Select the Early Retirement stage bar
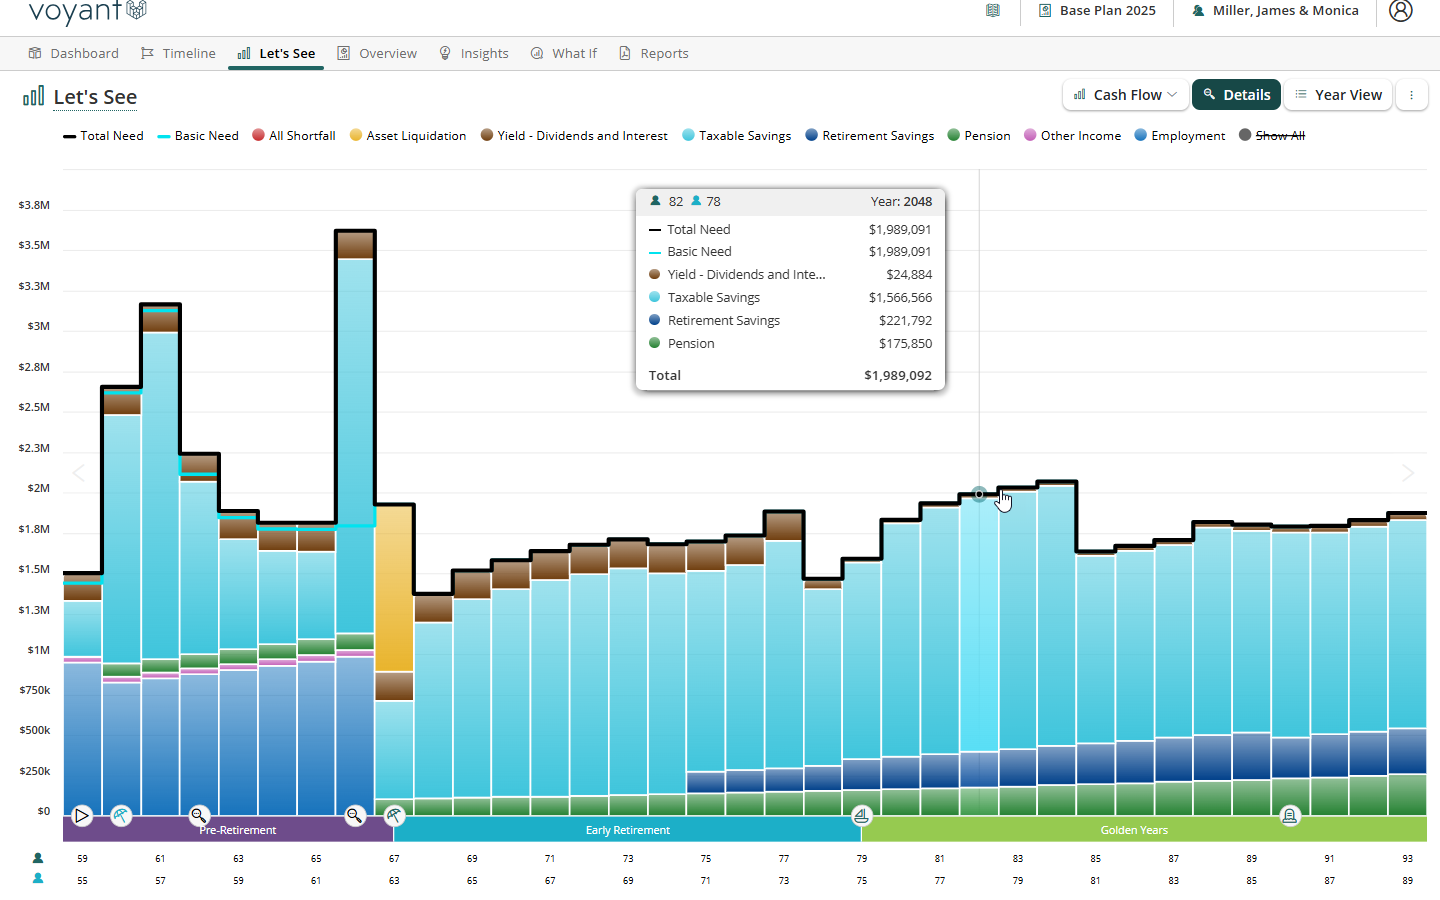The width and height of the screenshot is (1440, 900). [627, 830]
